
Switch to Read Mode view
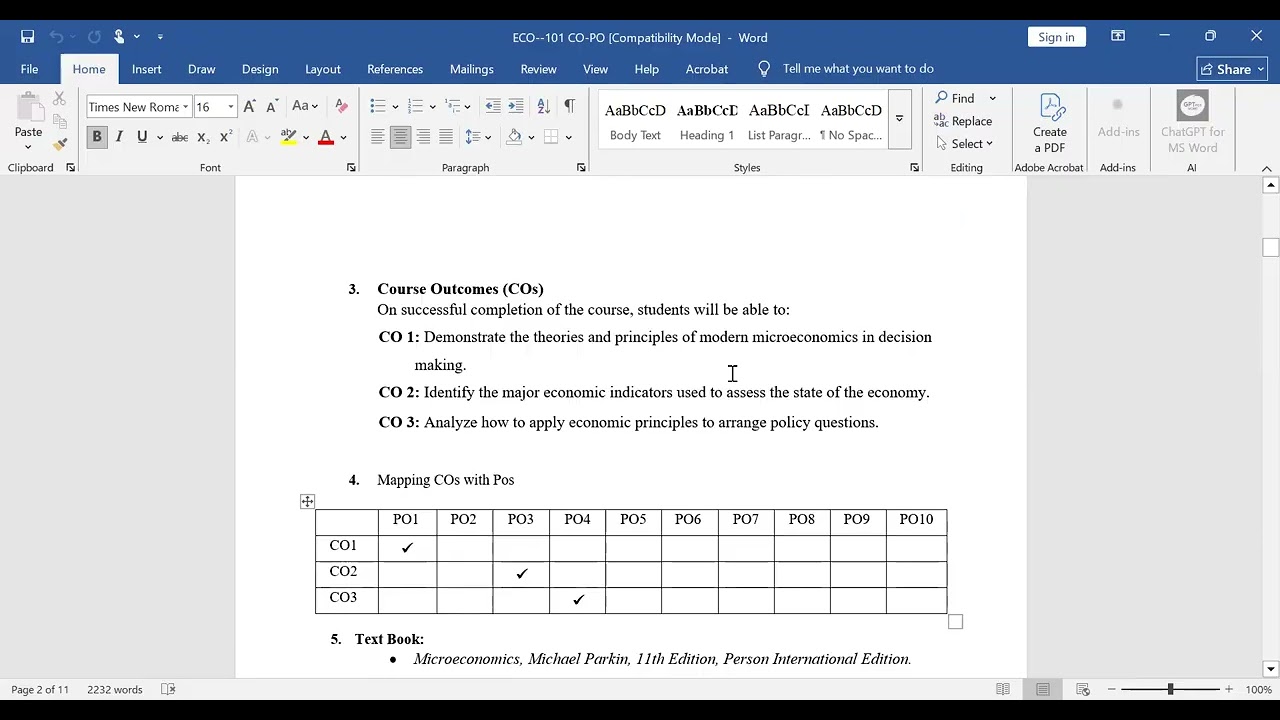pyautogui.click(x=1003, y=689)
